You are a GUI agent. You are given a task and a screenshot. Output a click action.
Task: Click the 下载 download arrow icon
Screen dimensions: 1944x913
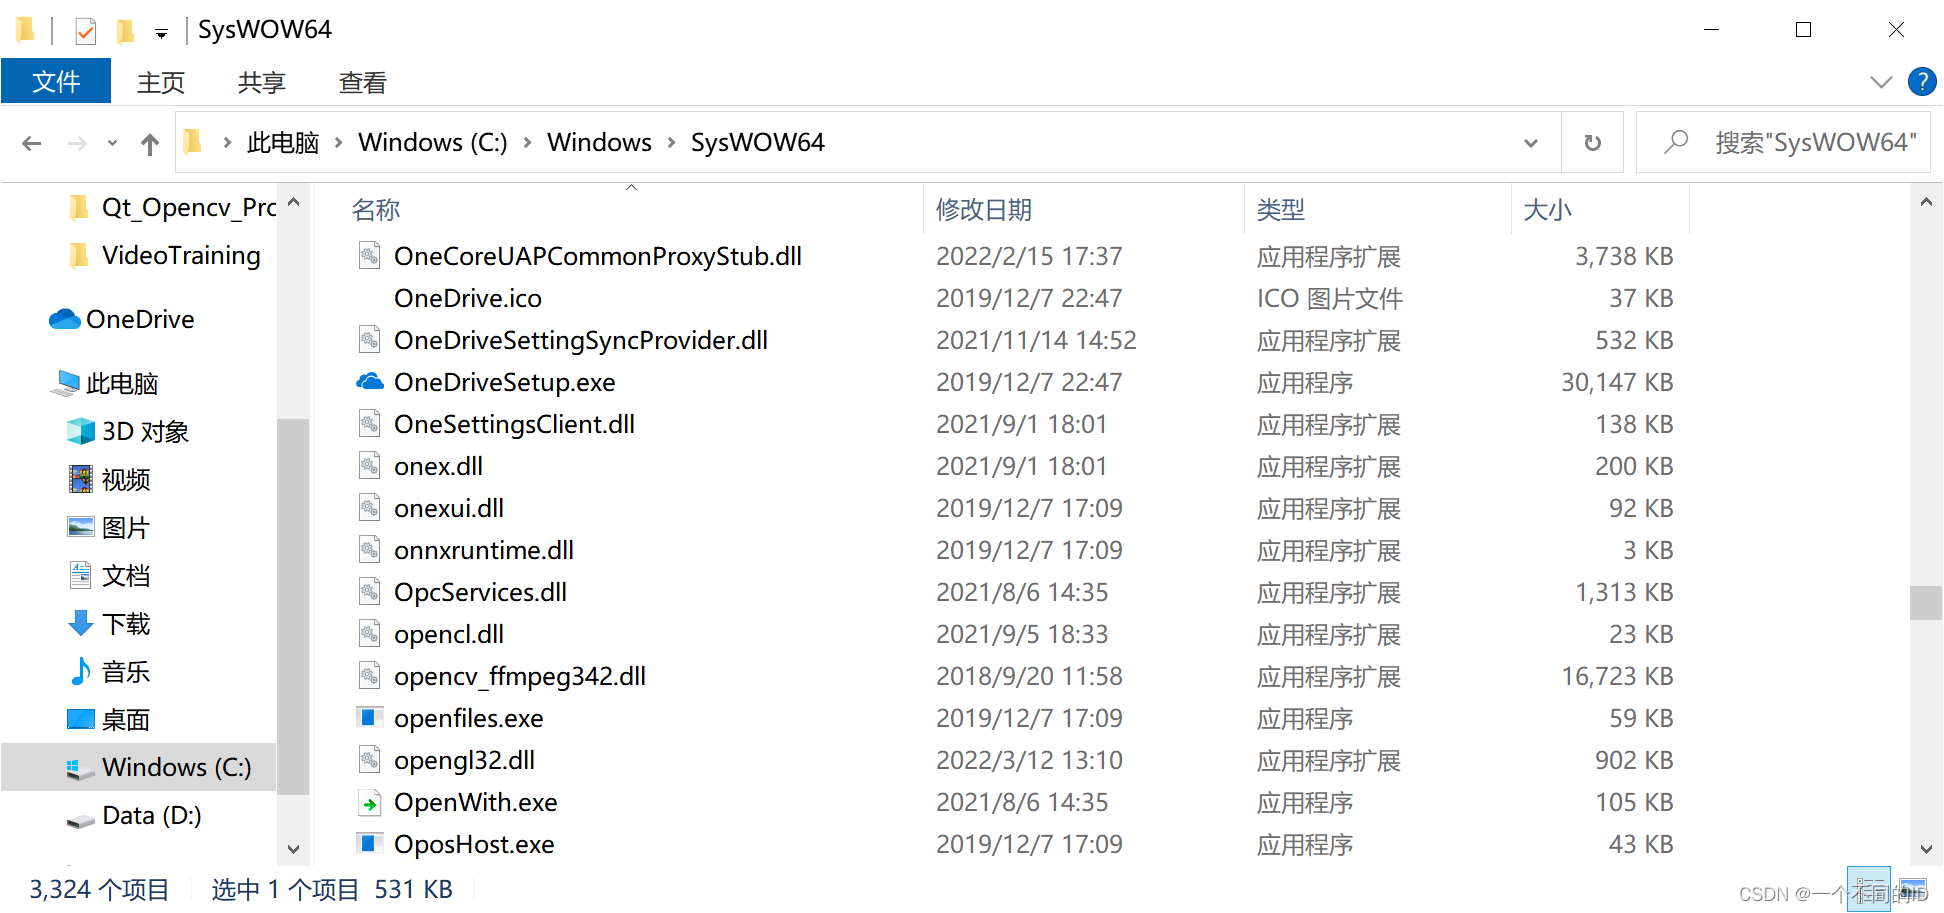81,623
